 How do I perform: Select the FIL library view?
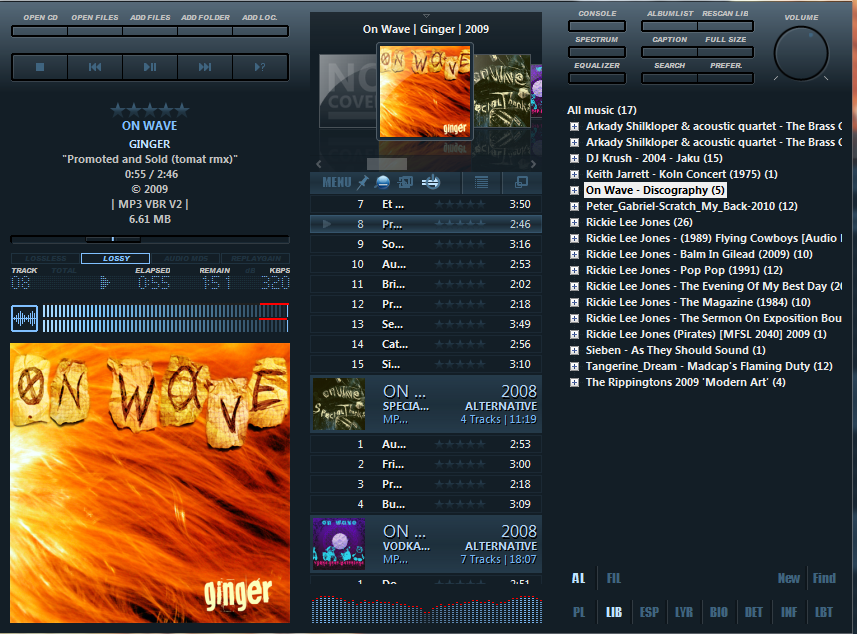point(614,578)
